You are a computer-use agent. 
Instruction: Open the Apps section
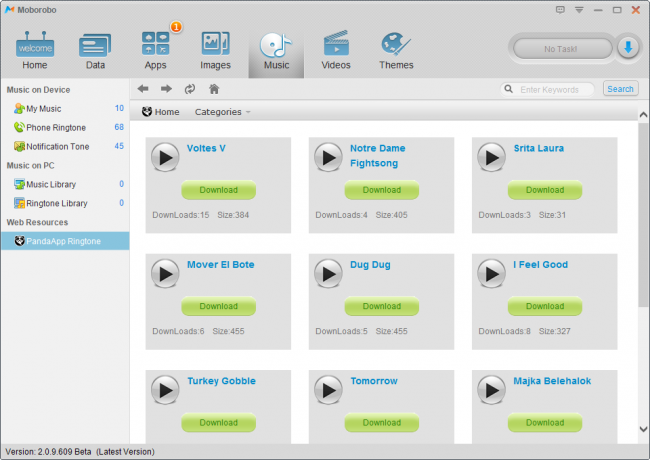[x=155, y=51]
